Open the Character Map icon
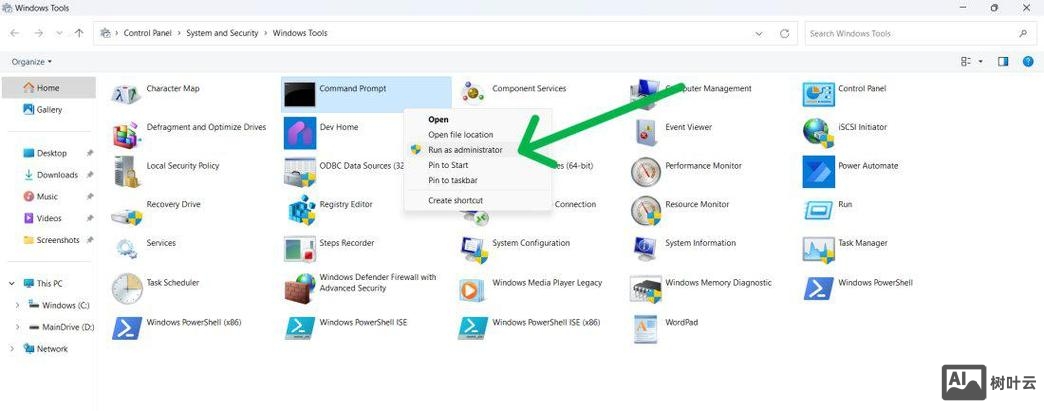The width and height of the screenshot is (1044, 411). 127,93
